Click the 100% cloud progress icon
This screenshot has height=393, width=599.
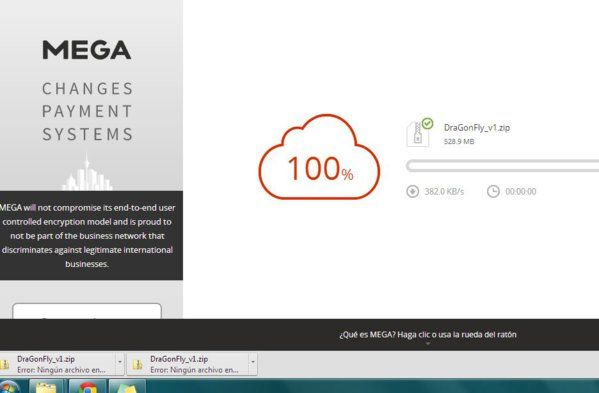pos(319,157)
